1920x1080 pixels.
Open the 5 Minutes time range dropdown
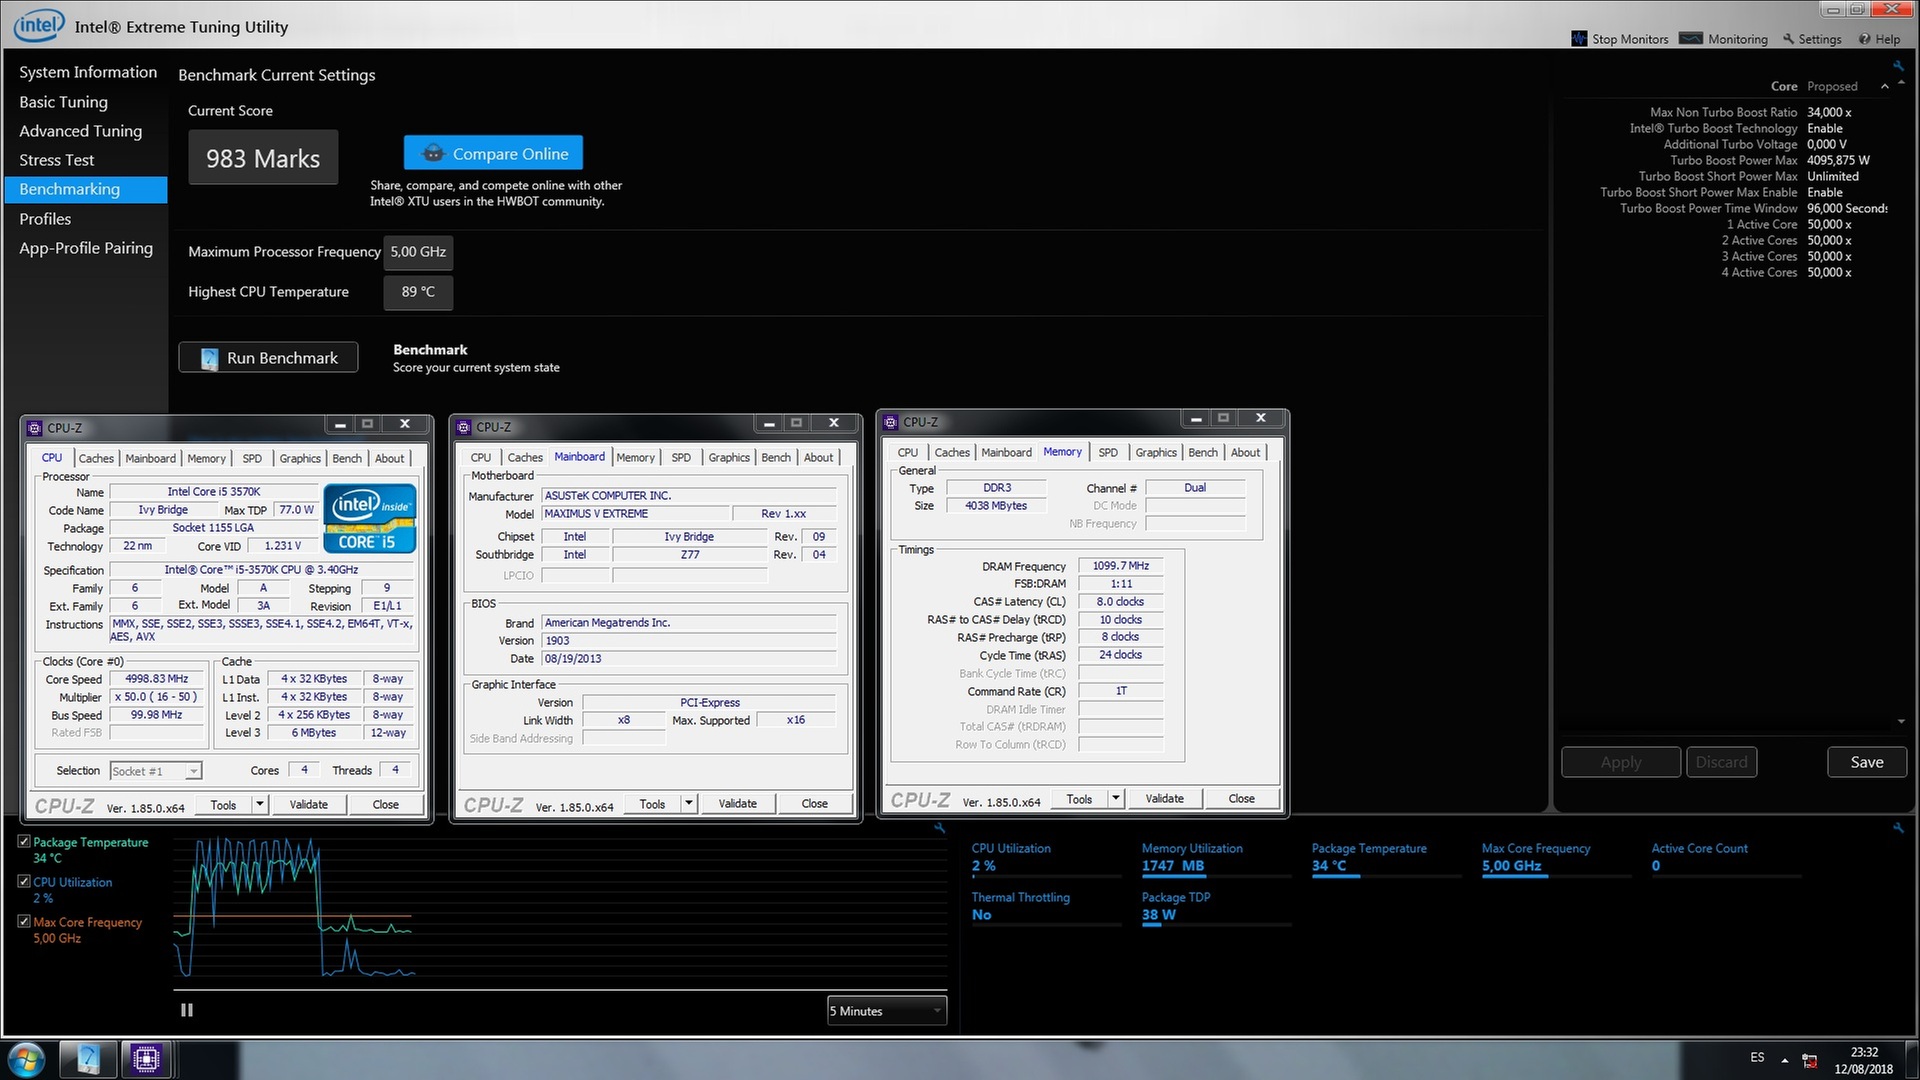(x=887, y=1011)
